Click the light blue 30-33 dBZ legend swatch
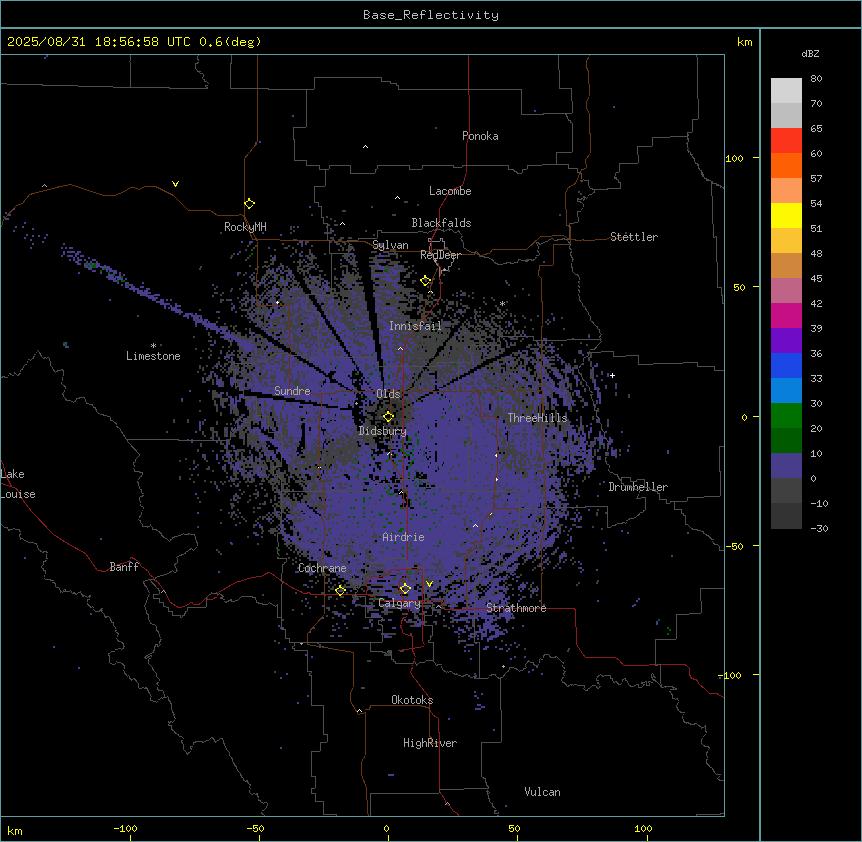 click(x=786, y=391)
